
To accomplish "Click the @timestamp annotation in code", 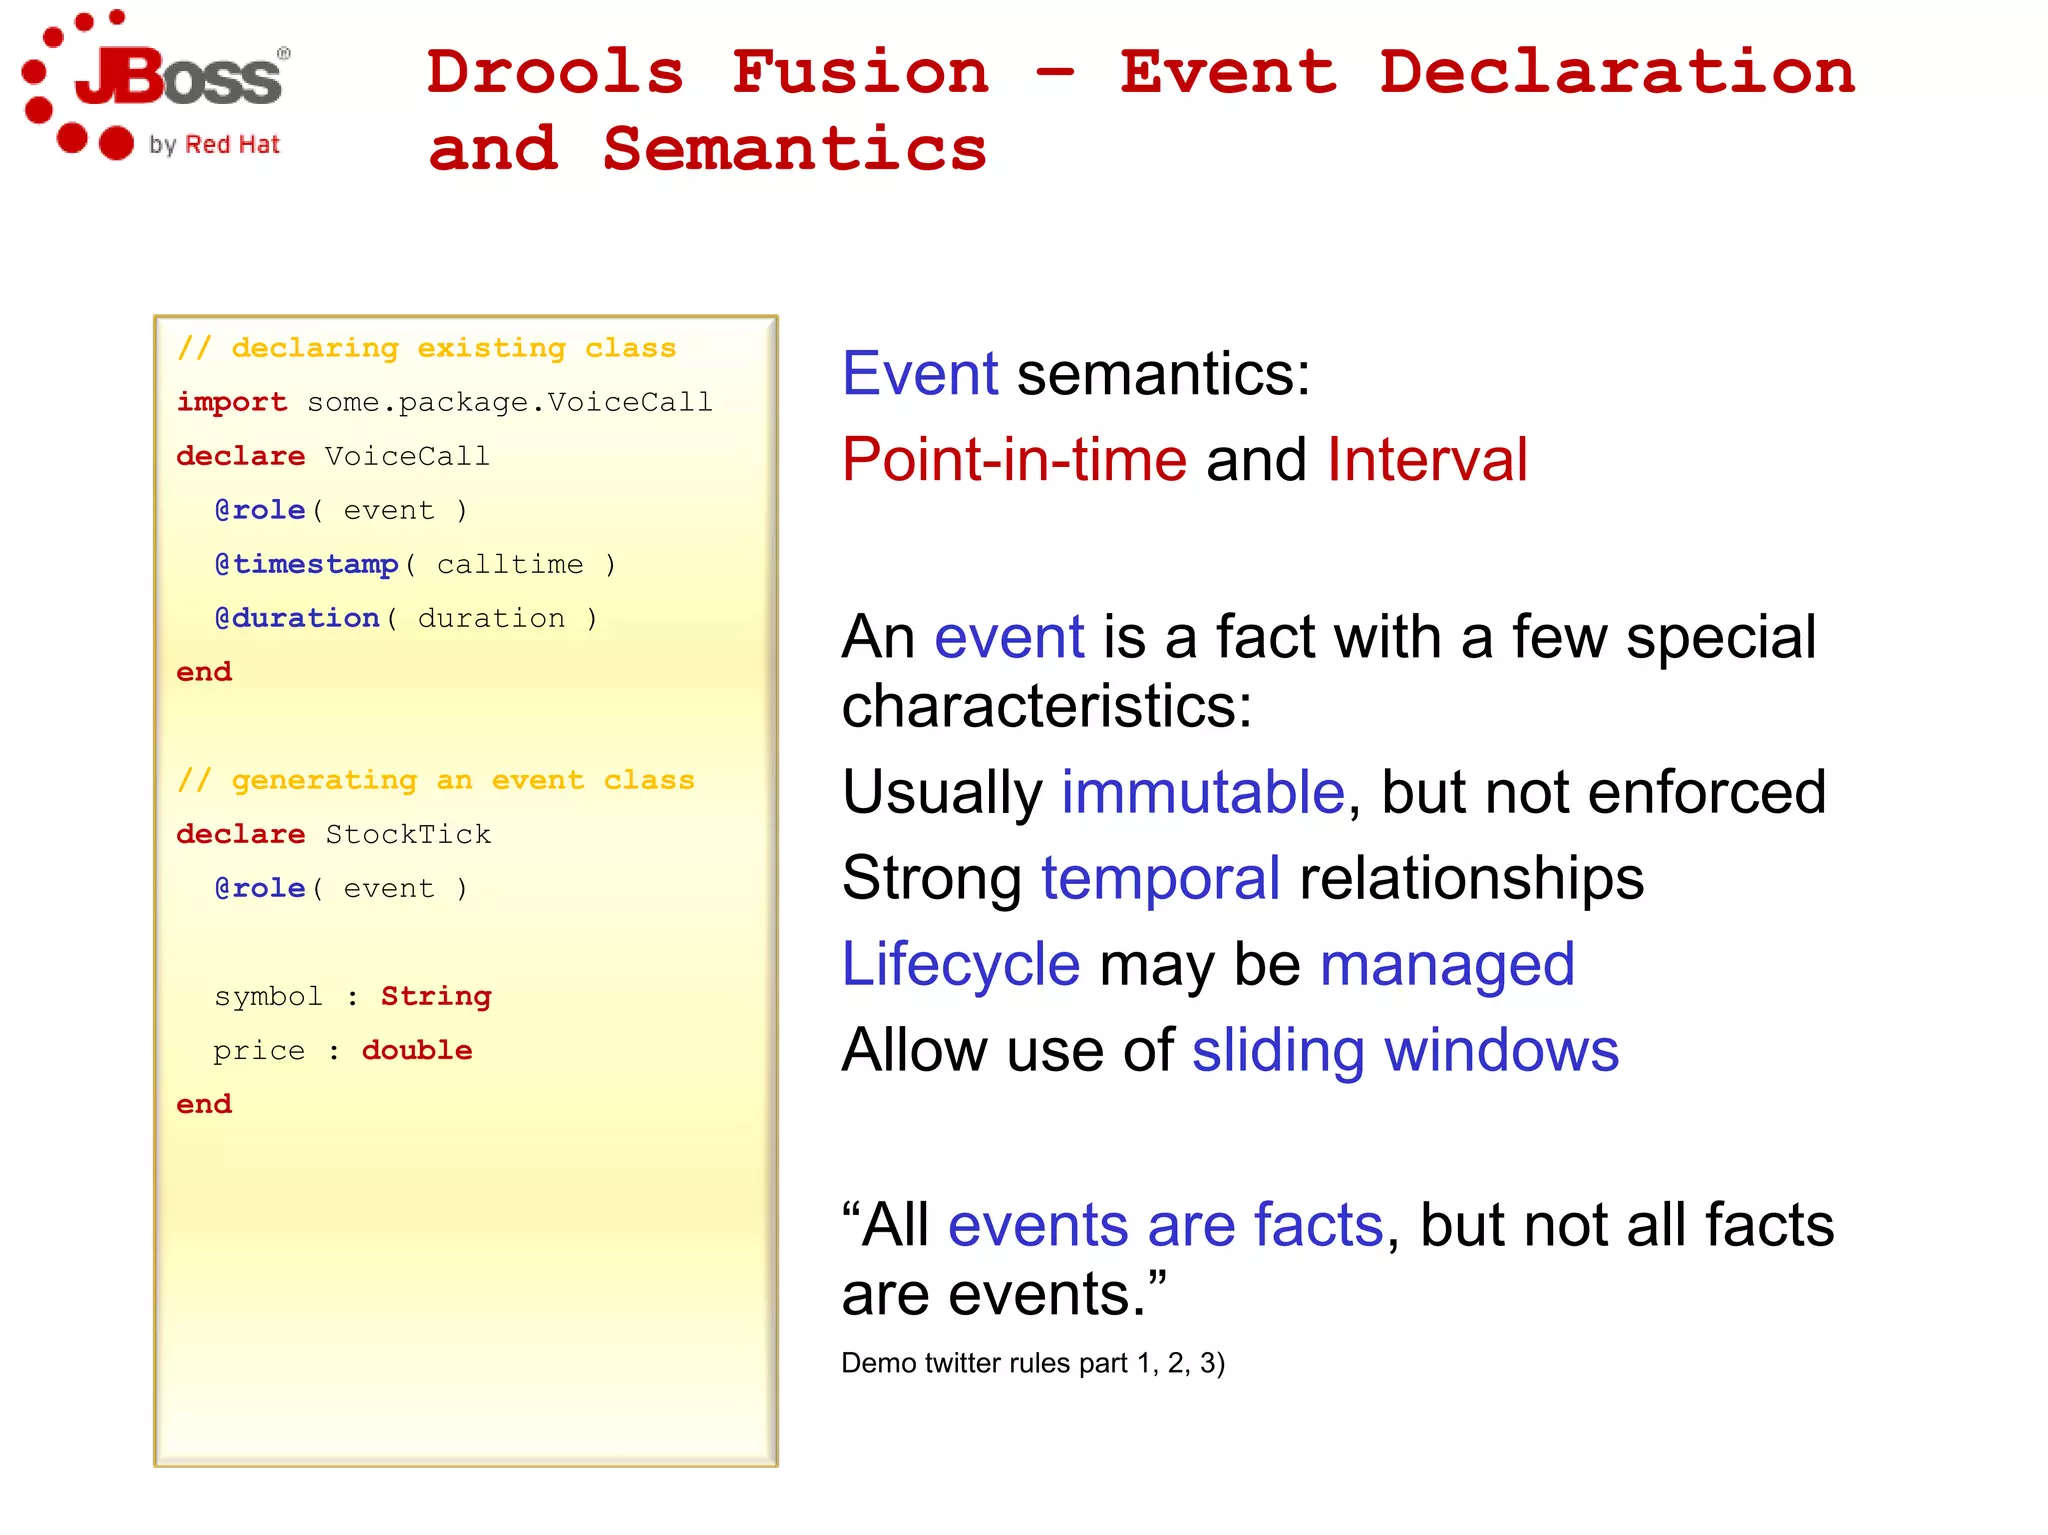I will (x=306, y=564).
